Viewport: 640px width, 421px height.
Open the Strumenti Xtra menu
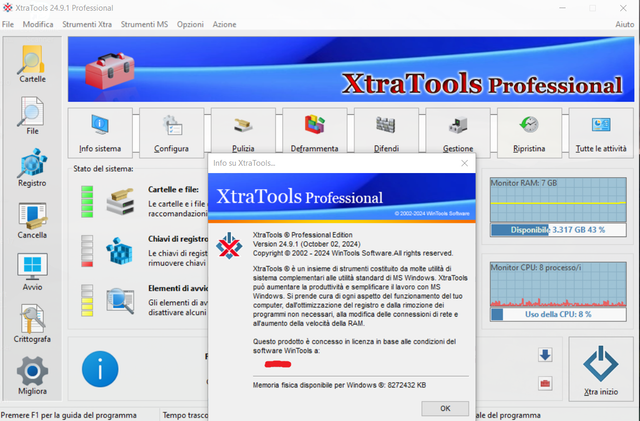click(x=87, y=25)
